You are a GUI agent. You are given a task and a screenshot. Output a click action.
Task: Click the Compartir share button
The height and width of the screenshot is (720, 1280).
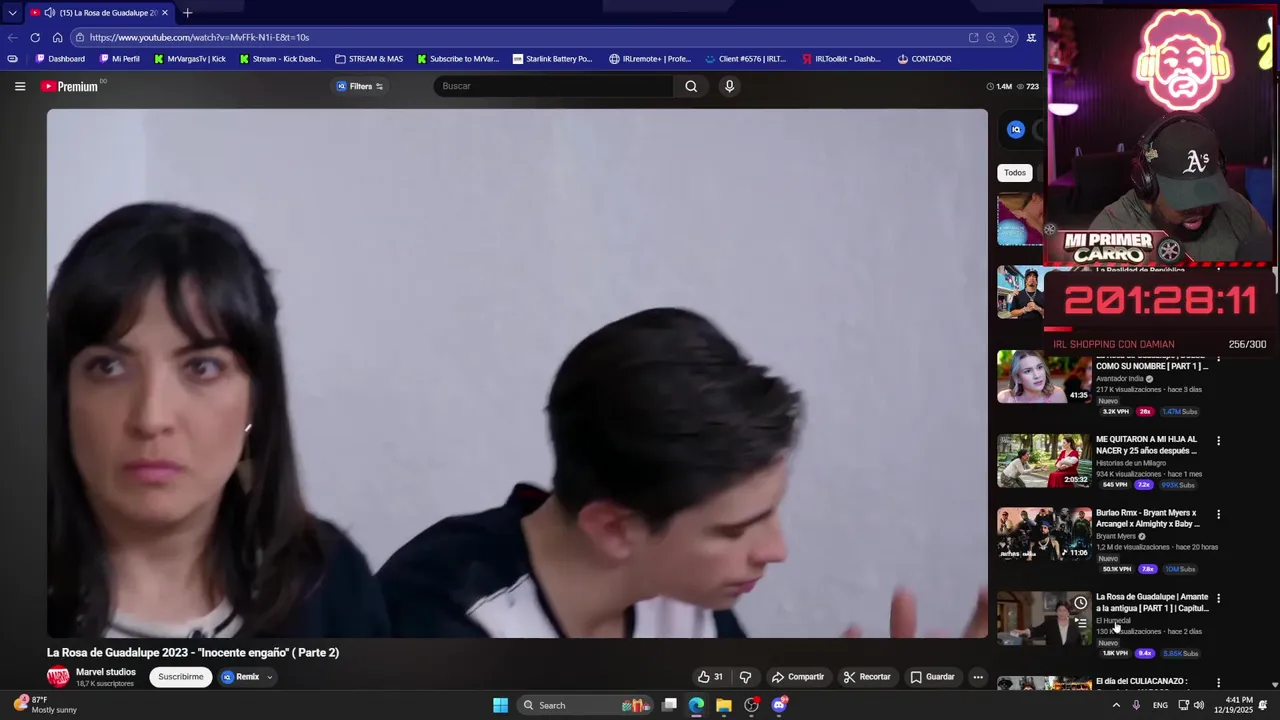(798, 677)
